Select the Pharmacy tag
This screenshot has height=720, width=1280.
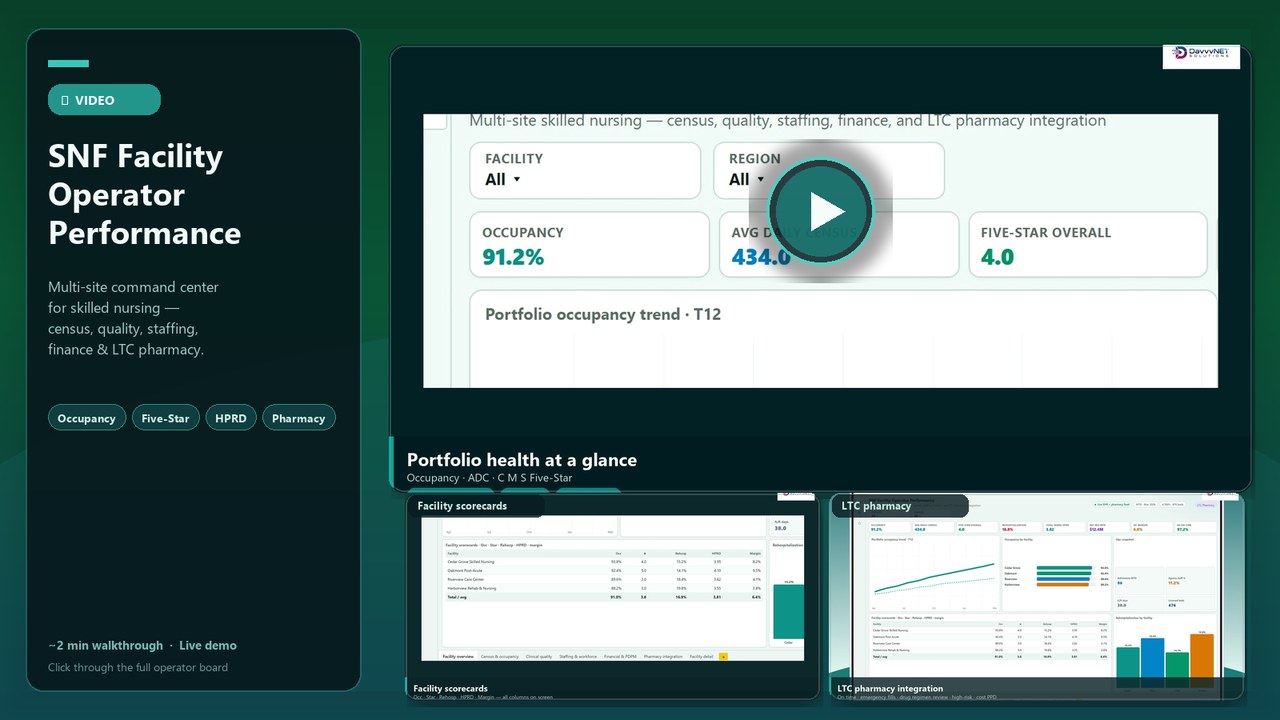click(x=298, y=418)
